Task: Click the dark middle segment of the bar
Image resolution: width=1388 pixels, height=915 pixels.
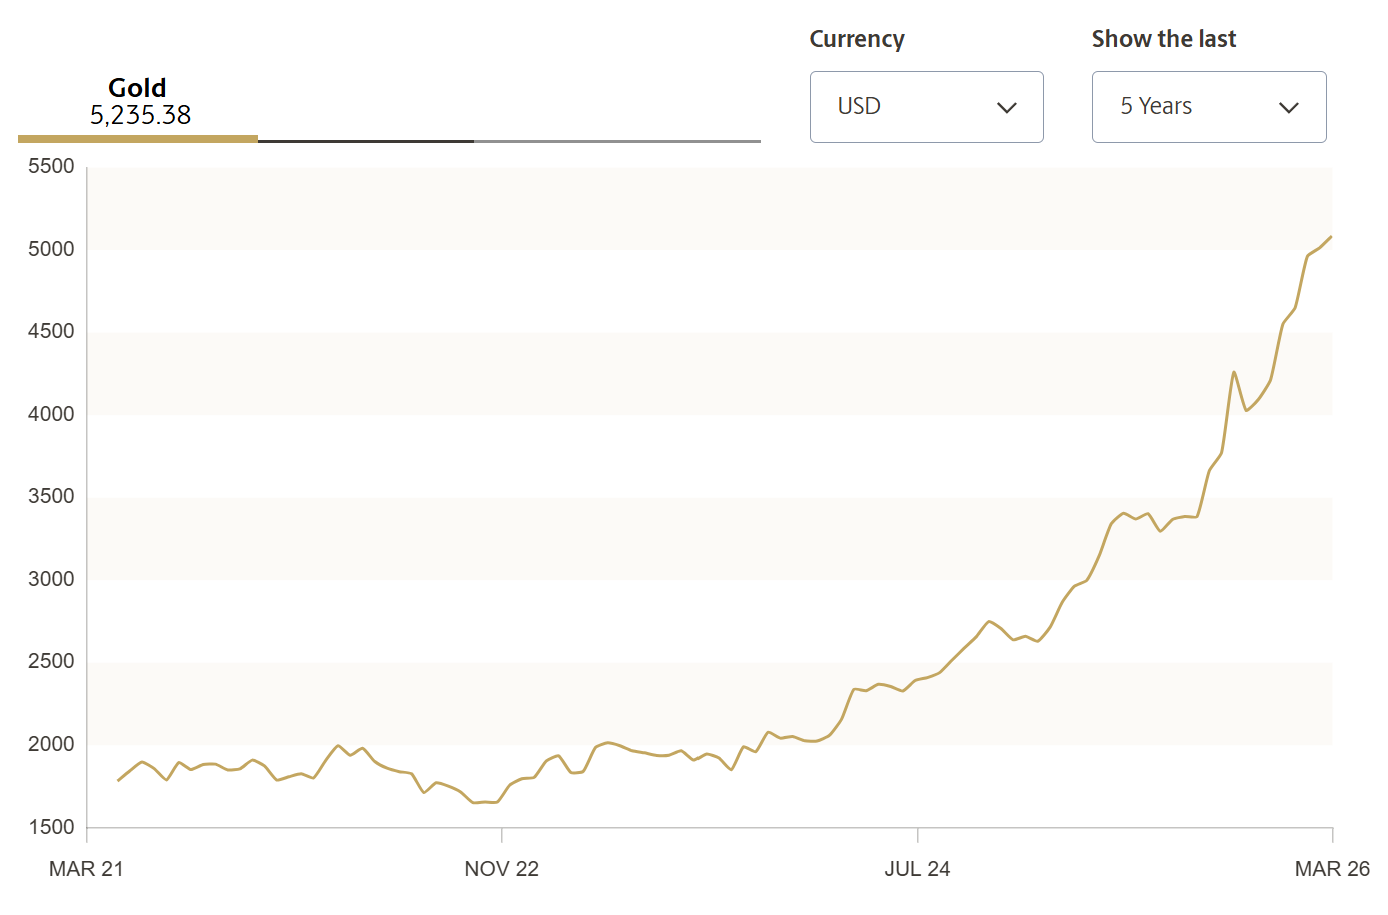Action: (366, 141)
